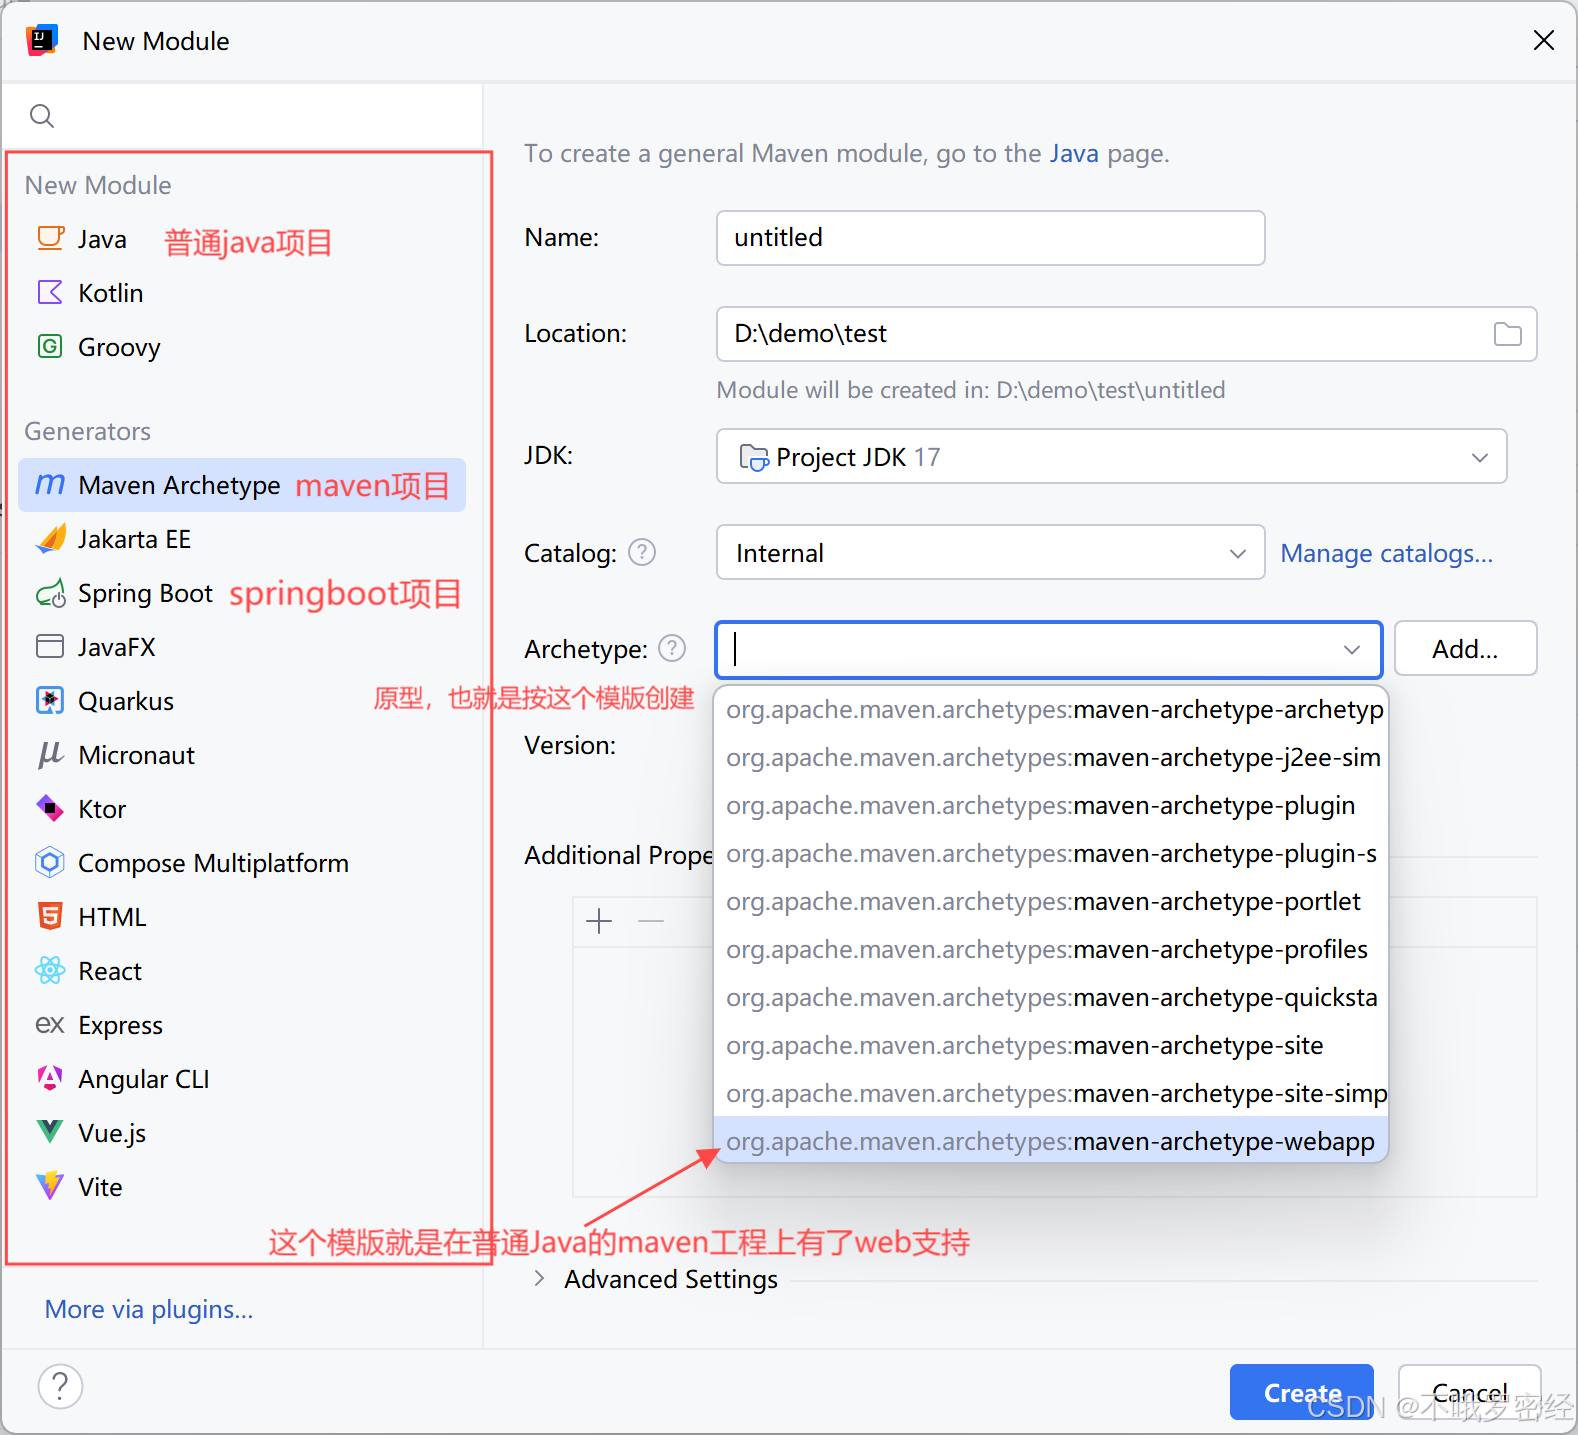Follow the Java page link
This screenshot has width=1578, height=1435.
(x=1074, y=153)
